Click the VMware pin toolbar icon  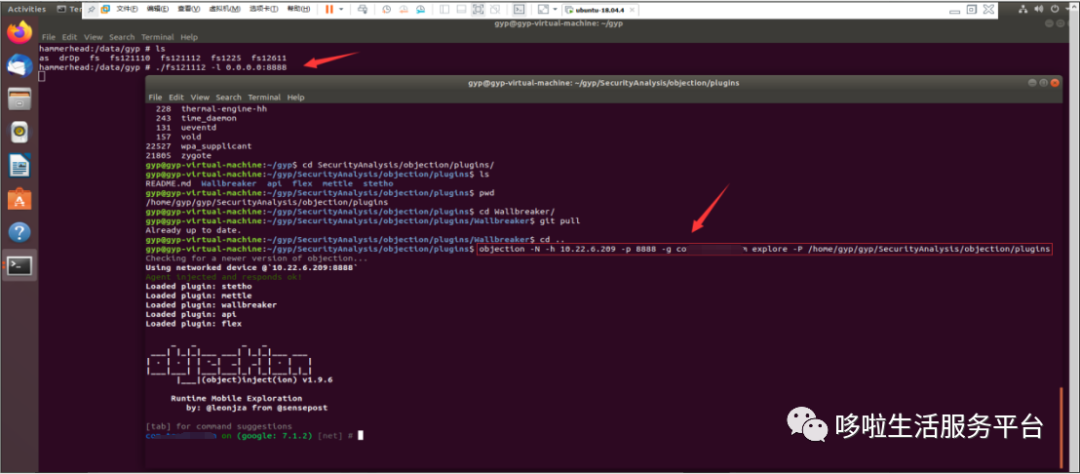[91, 10]
